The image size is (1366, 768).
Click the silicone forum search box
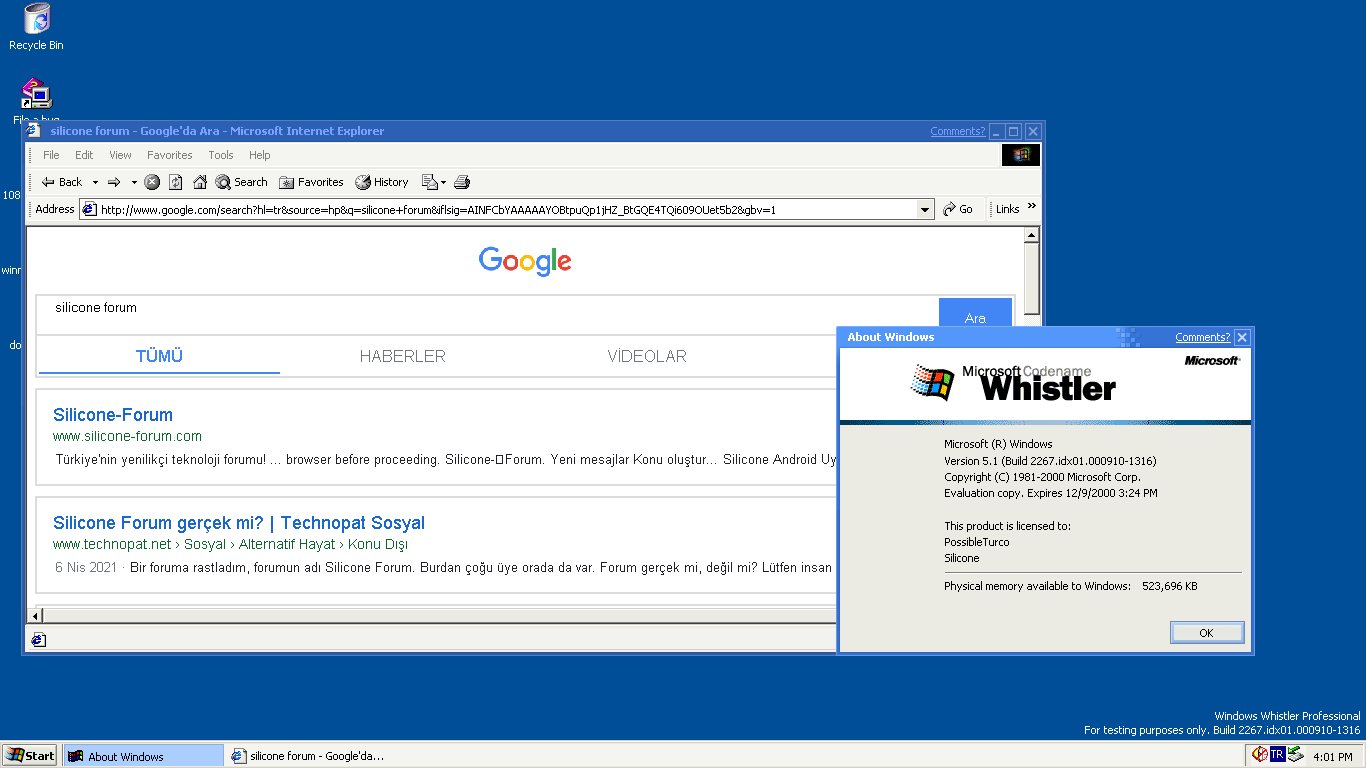point(488,314)
